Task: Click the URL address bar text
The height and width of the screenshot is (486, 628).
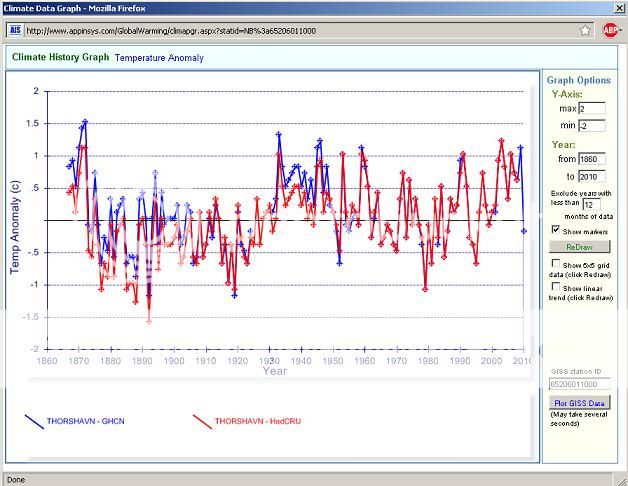Action: click(x=200, y=30)
